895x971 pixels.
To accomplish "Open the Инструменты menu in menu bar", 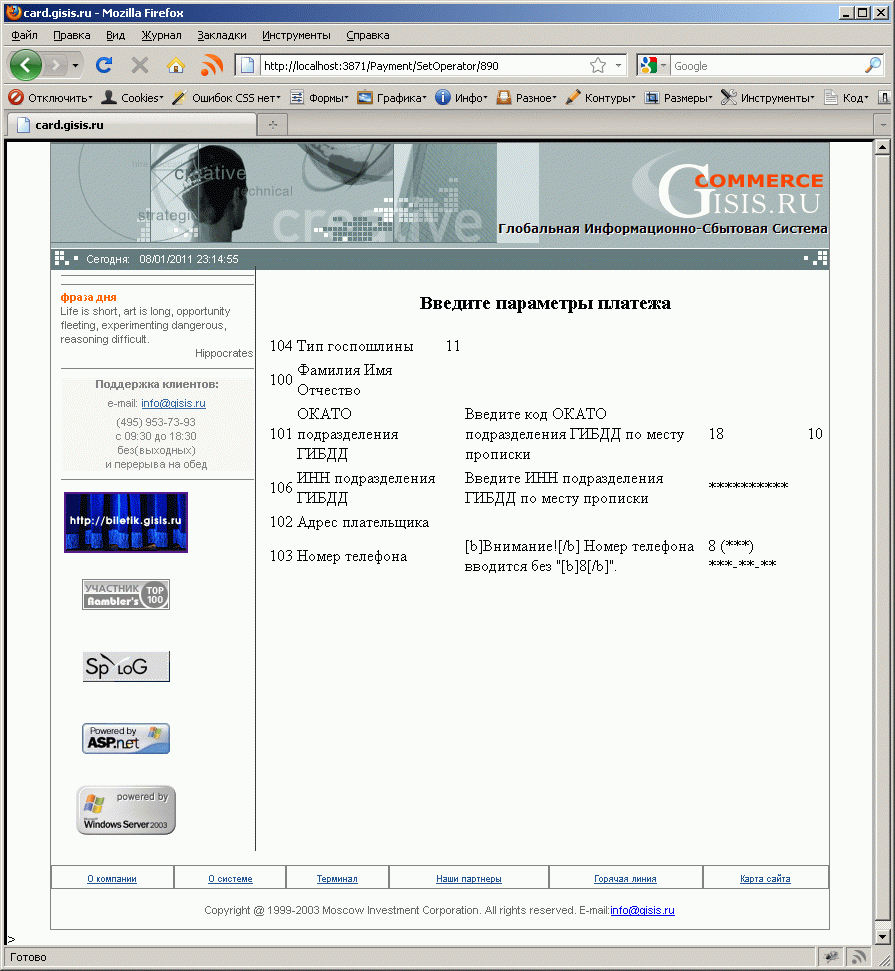I will 296,35.
